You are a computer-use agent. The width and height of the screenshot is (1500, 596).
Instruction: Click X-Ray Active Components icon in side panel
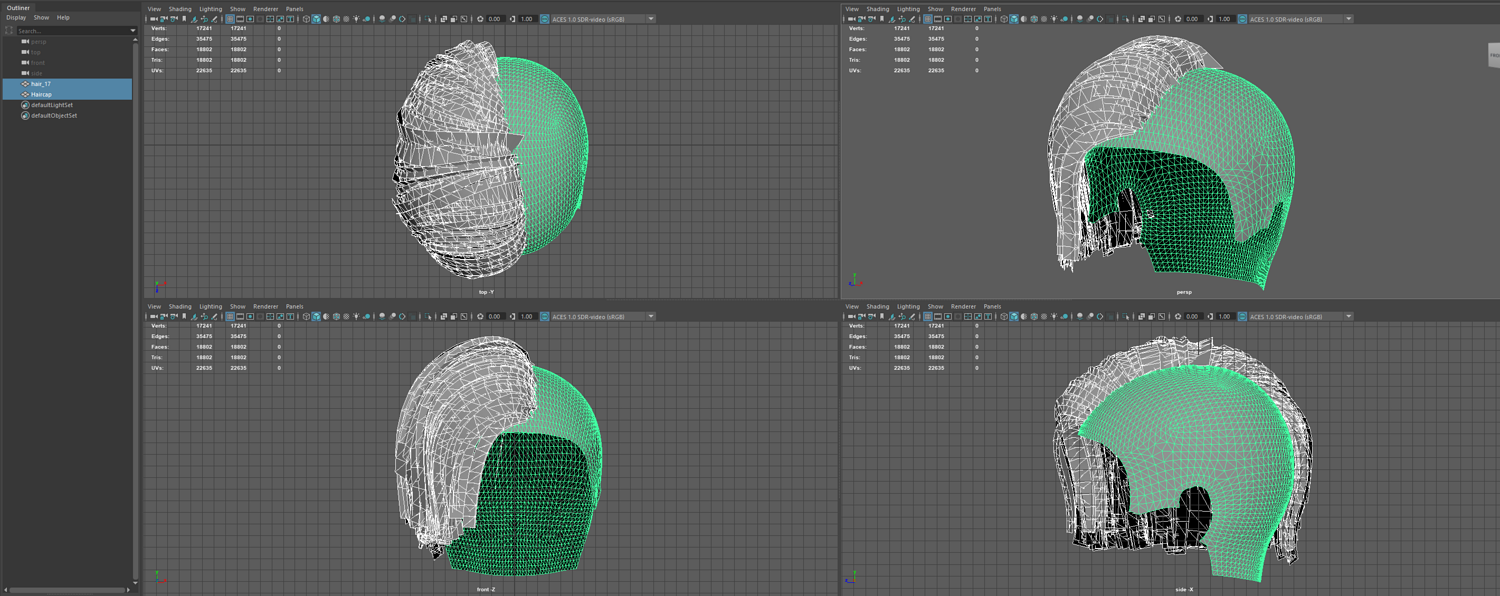(1152, 316)
